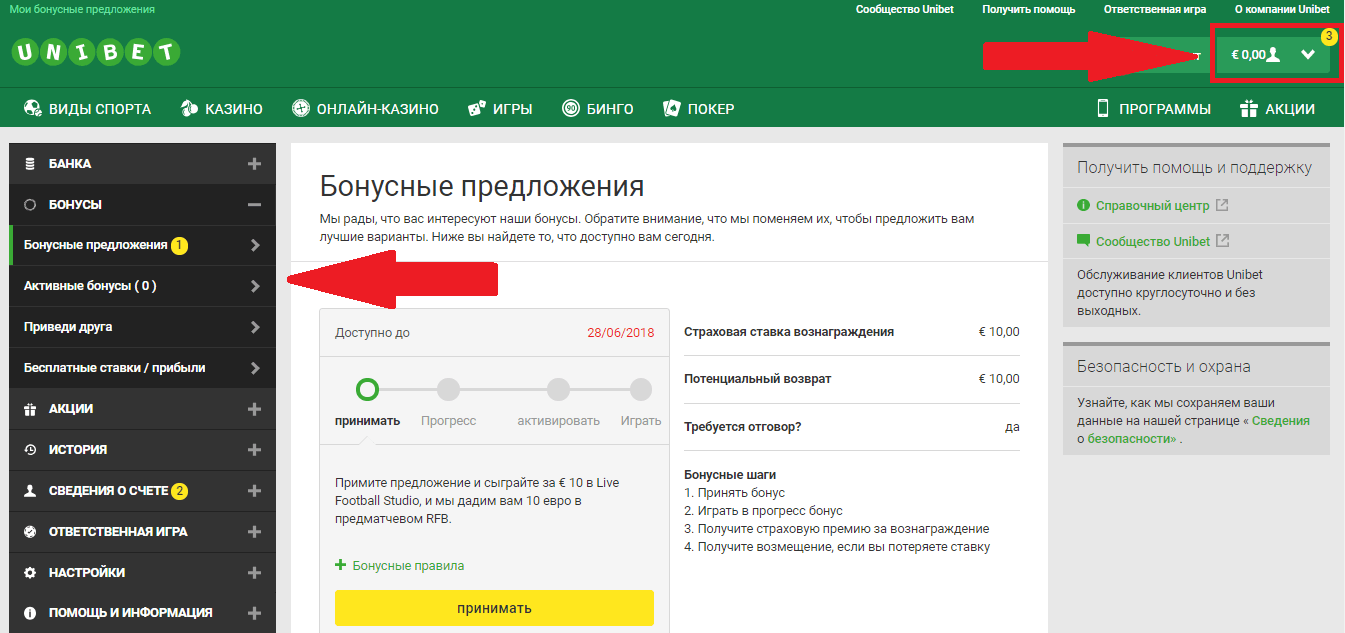This screenshot has height=633, width=1345.
Task: Open Приведи друга in sidebar
Action: [142, 327]
